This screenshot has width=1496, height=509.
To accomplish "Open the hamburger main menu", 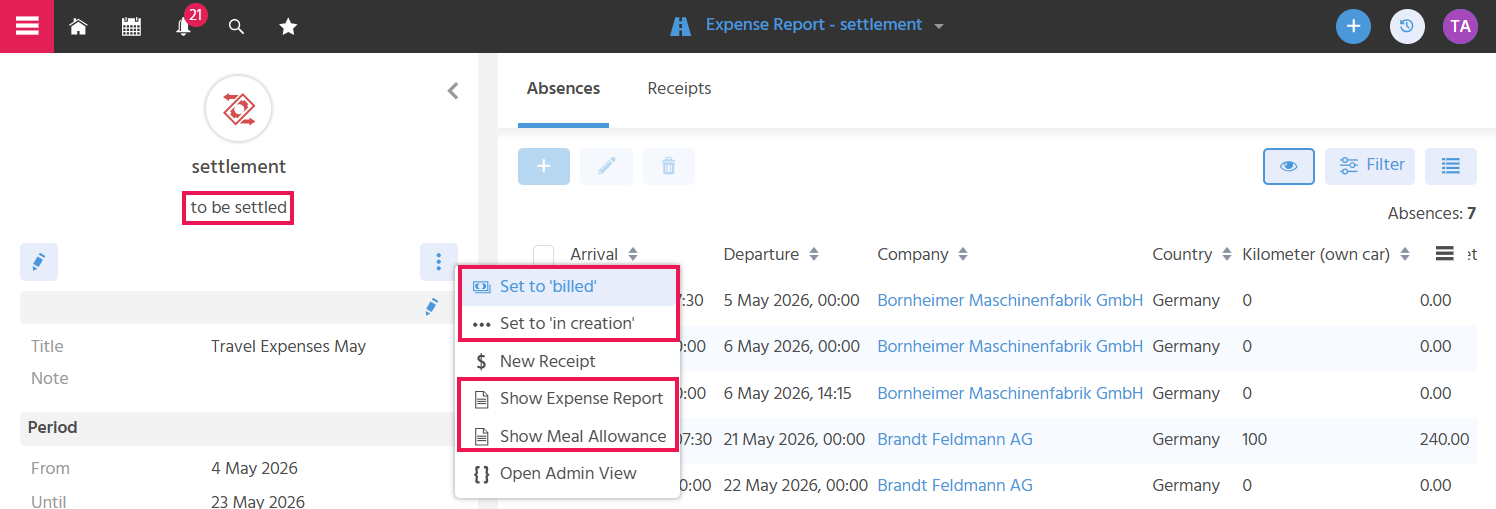I will pyautogui.click(x=27, y=26).
